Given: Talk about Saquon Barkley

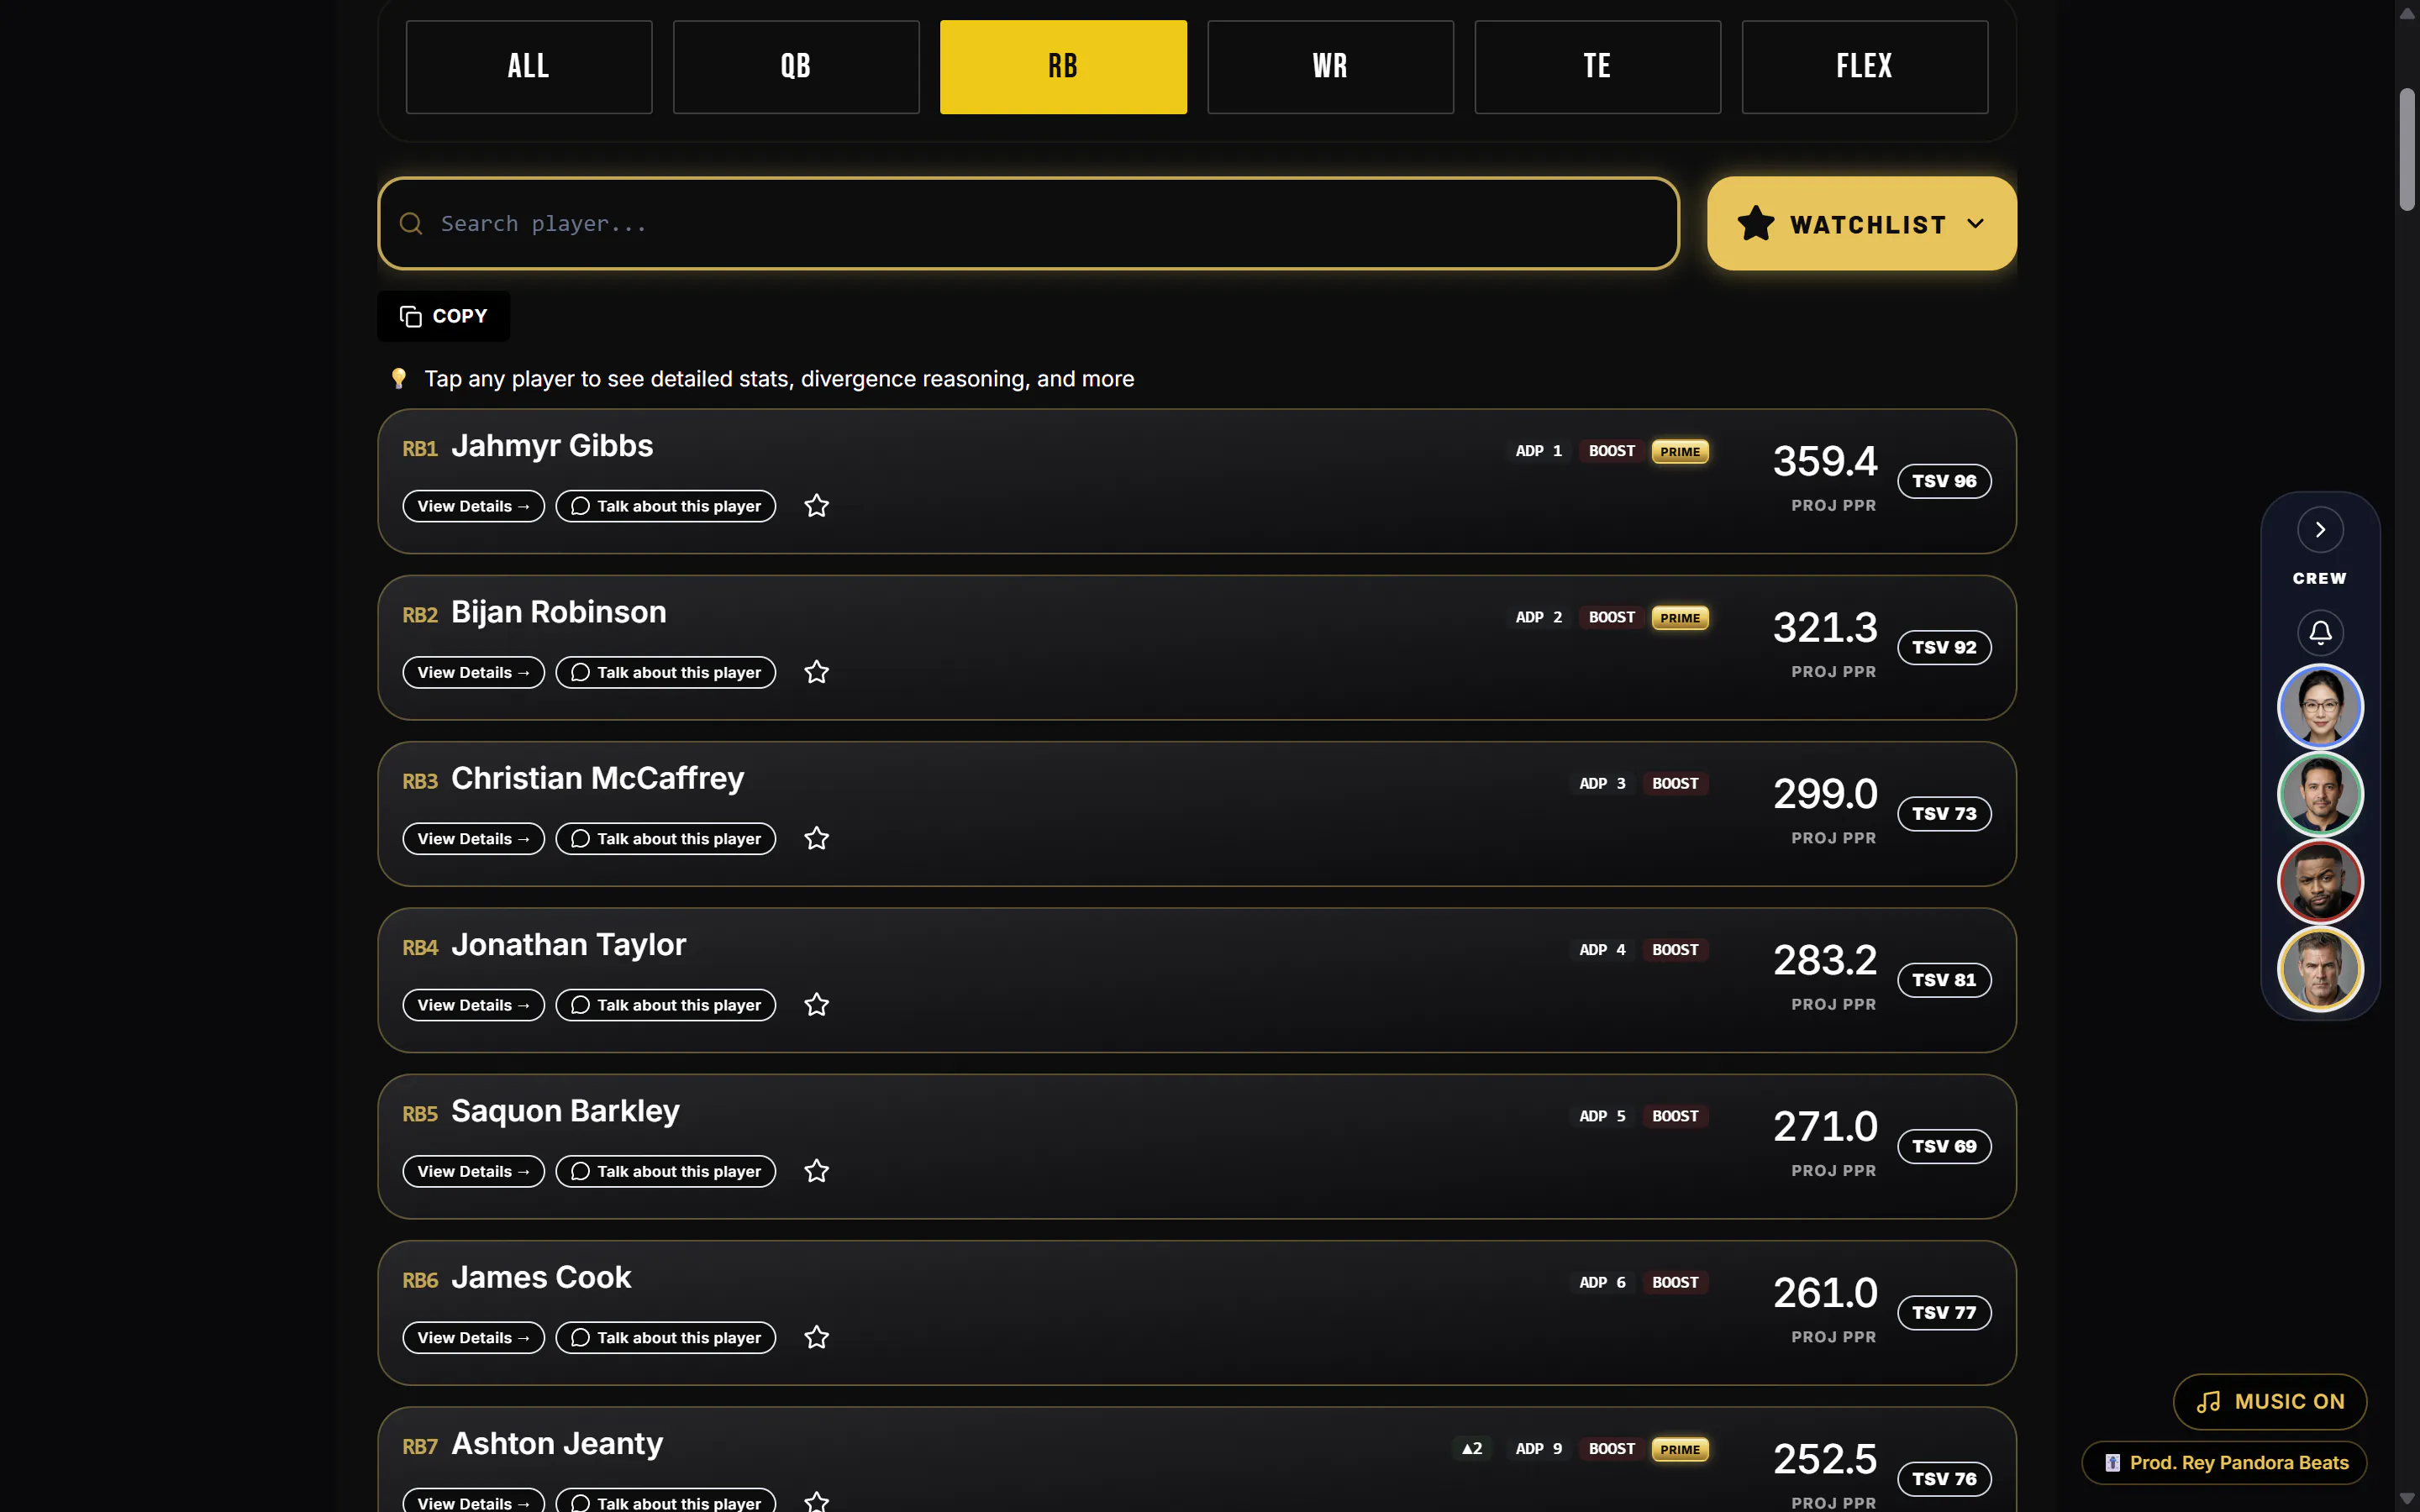Looking at the screenshot, I should (665, 1171).
